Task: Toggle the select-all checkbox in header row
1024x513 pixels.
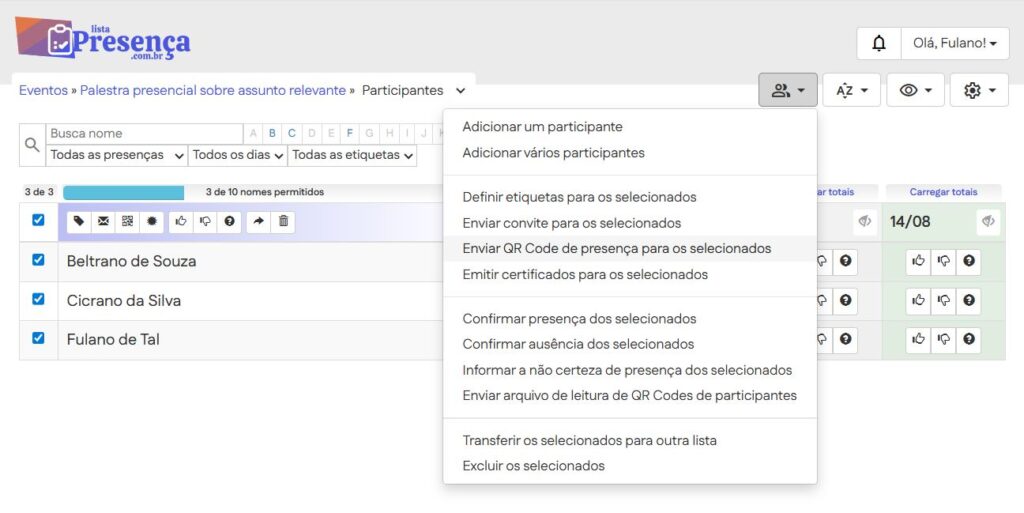Action: click(39, 220)
